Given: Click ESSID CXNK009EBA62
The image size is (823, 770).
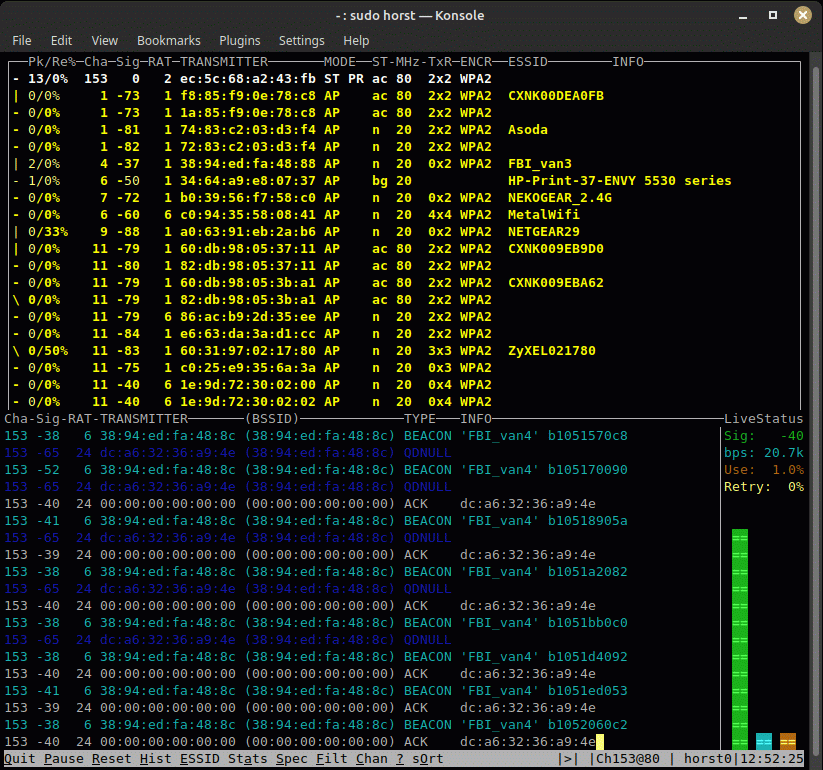Looking at the screenshot, I should coord(556,282).
